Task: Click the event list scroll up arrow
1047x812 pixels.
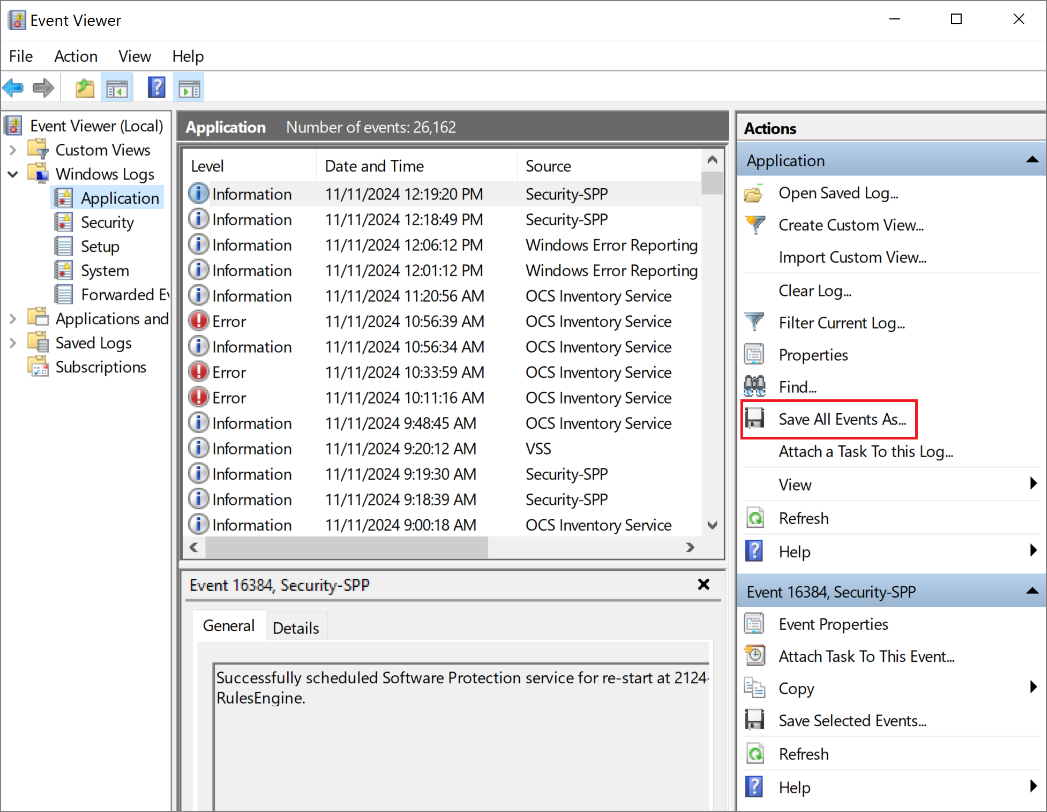Action: click(712, 160)
